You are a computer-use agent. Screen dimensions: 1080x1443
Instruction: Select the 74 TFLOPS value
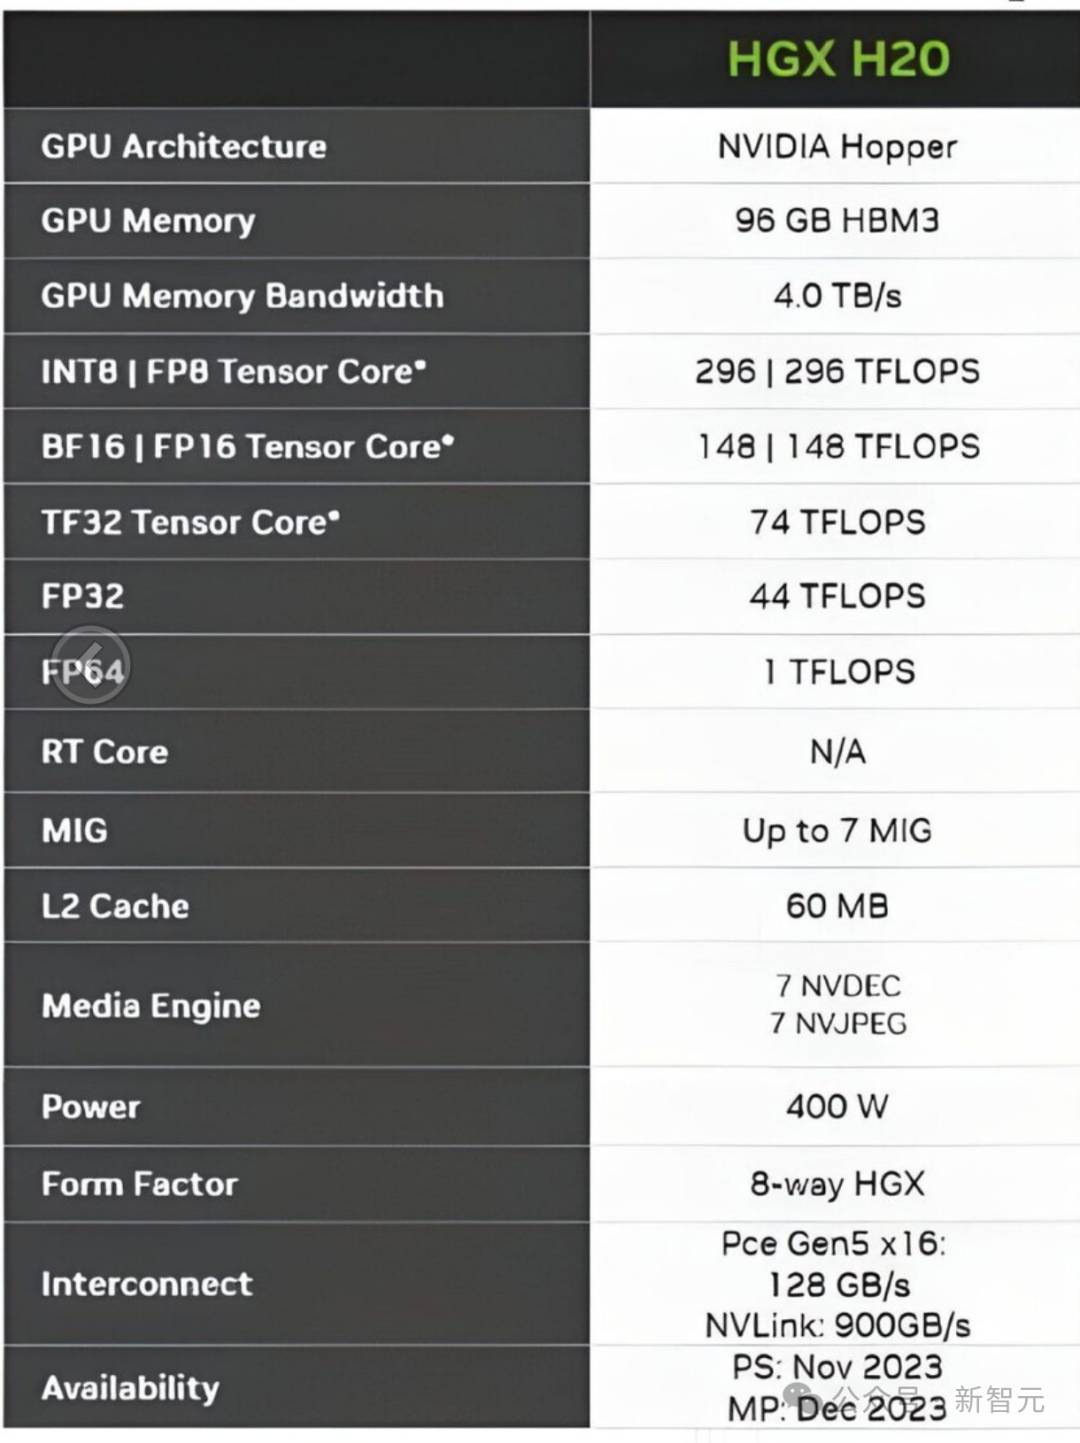coord(837,522)
